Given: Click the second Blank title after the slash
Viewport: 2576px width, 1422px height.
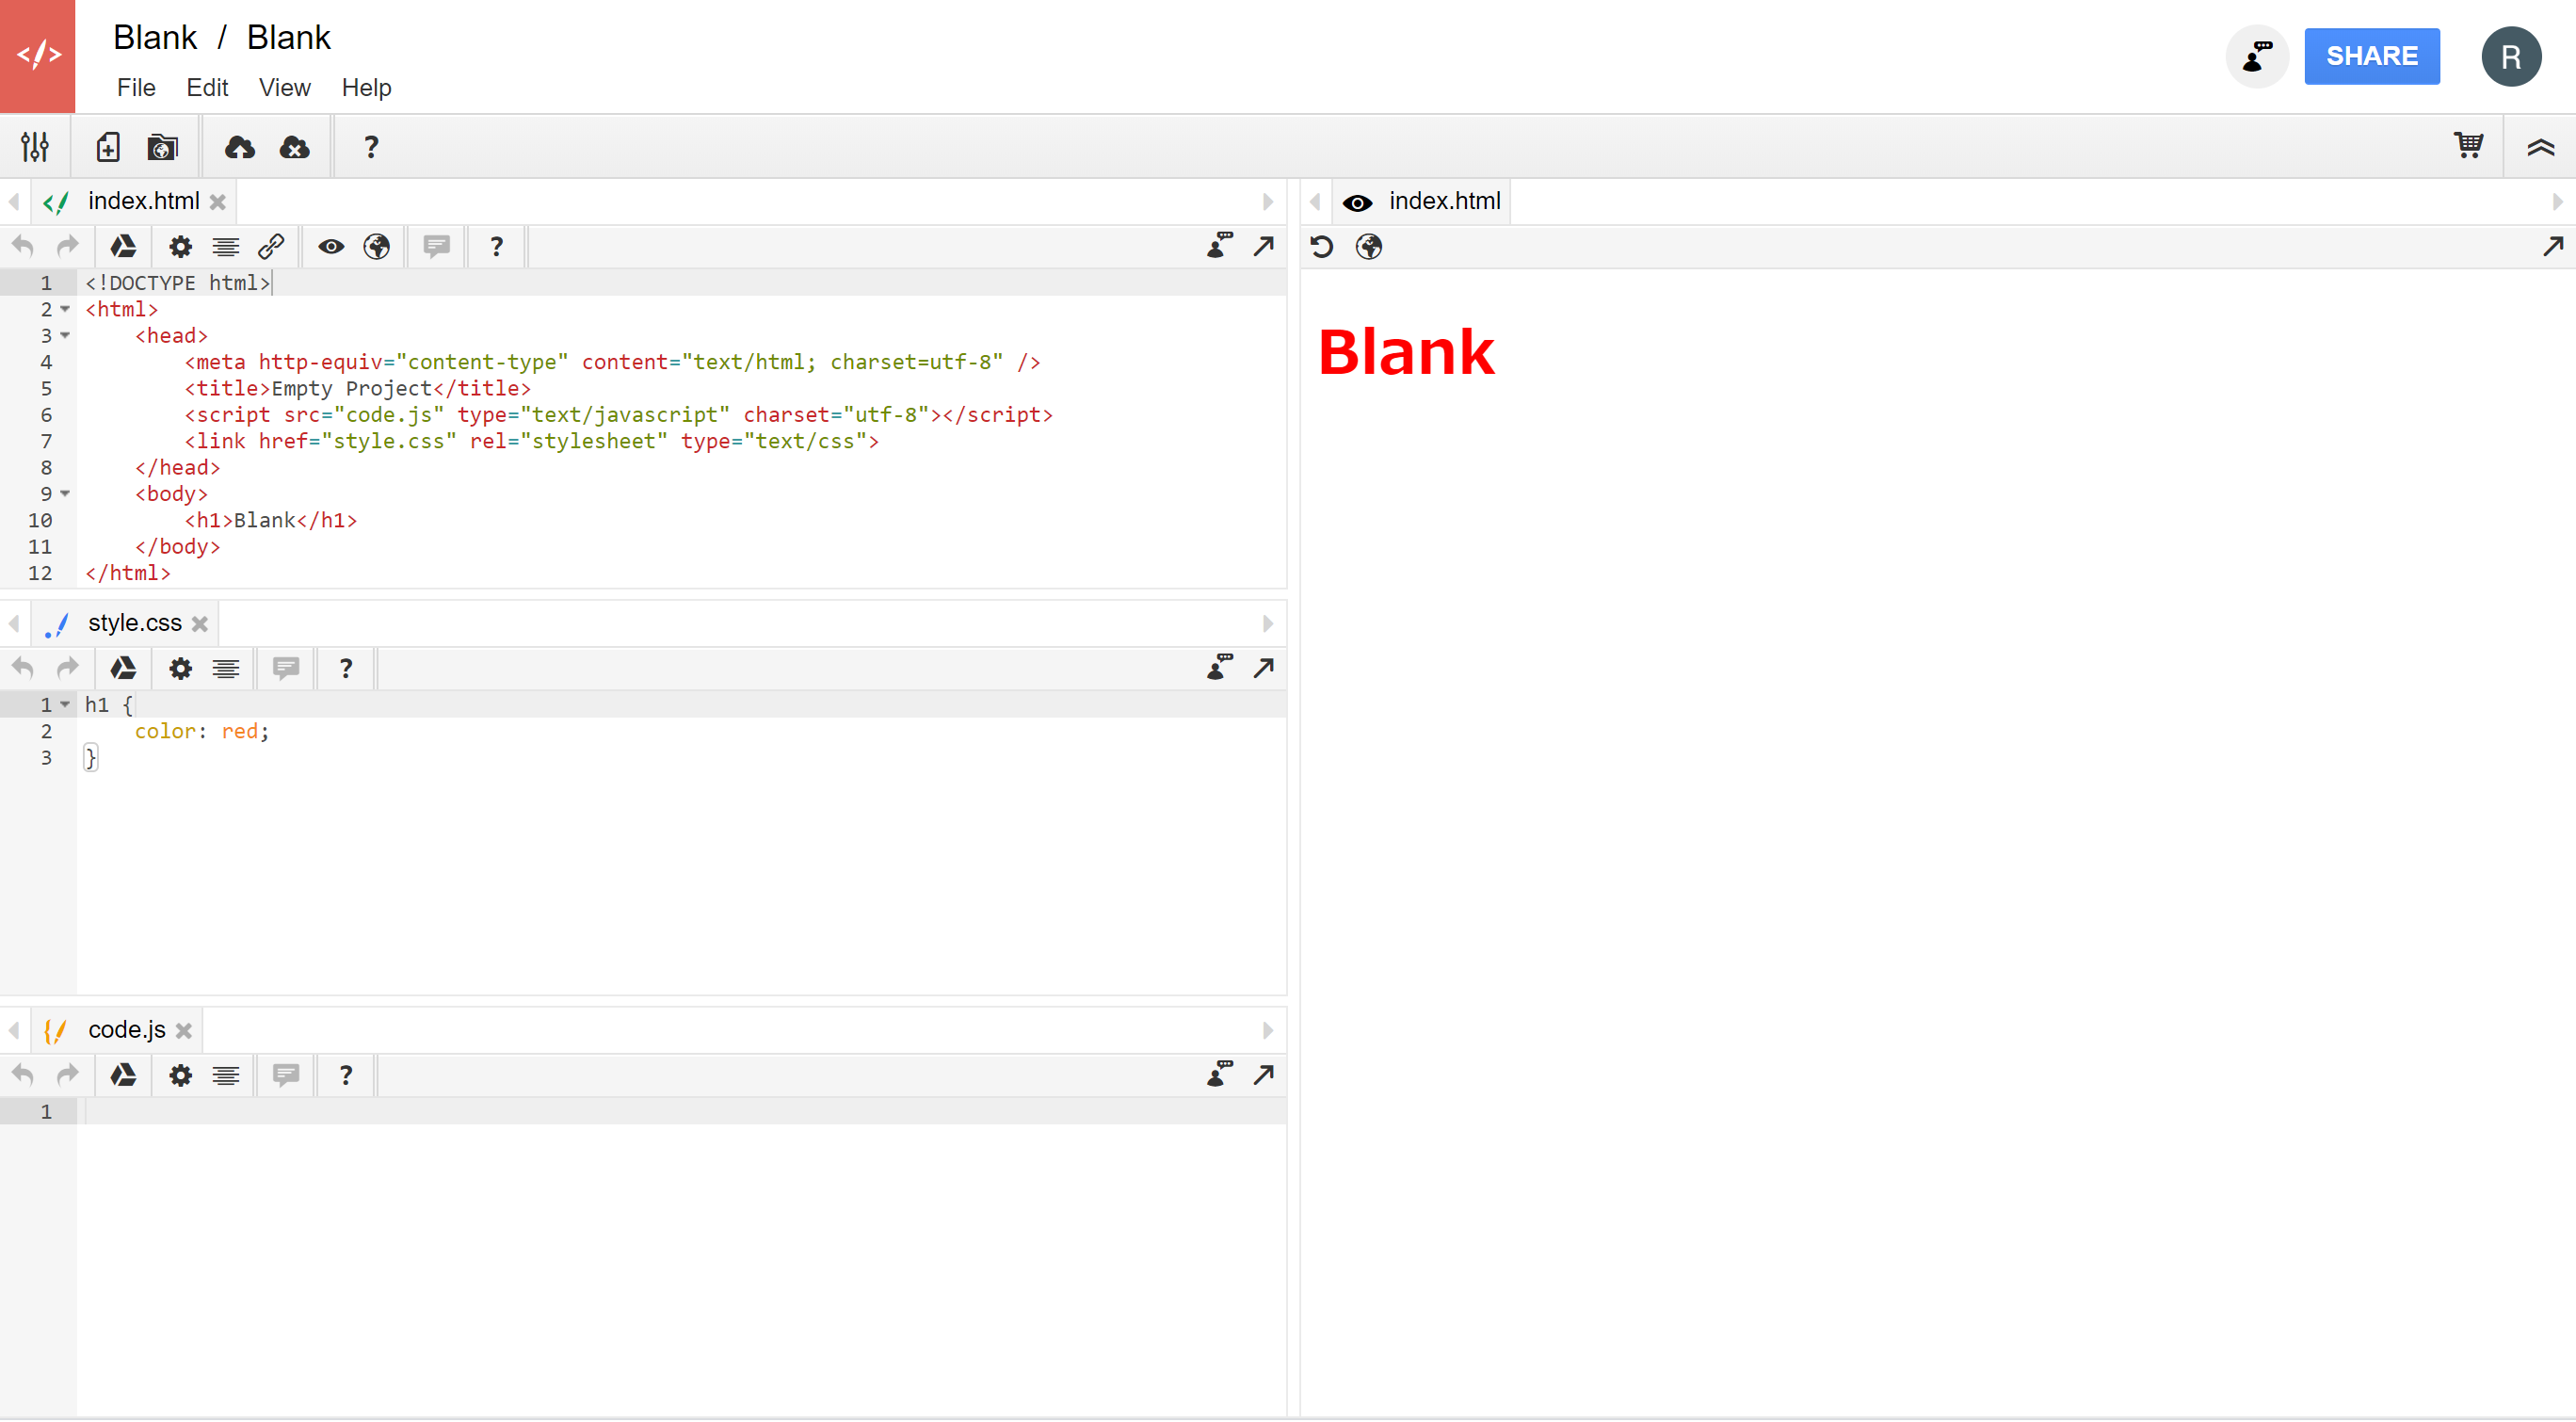Looking at the screenshot, I should pos(288,37).
